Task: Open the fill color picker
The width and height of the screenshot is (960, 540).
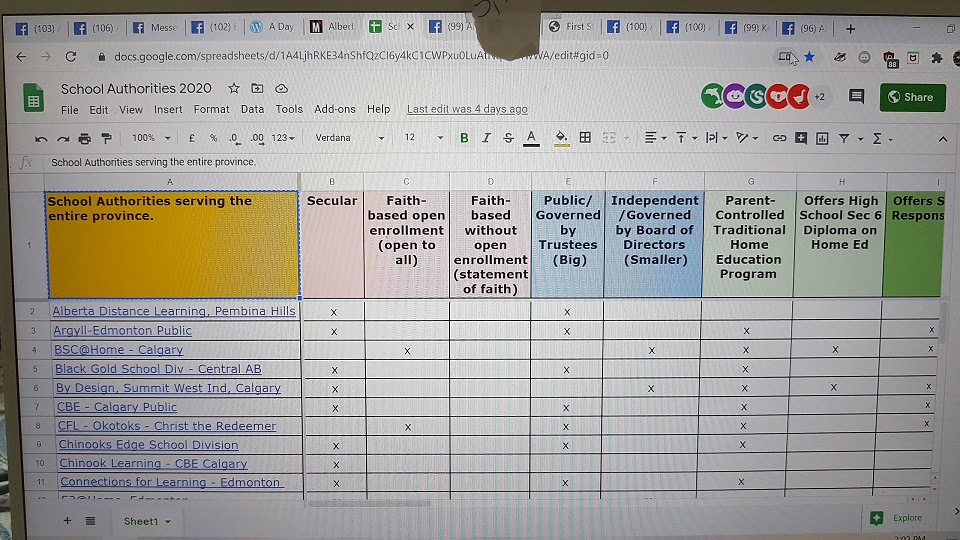Action: pyautogui.click(x=561, y=138)
